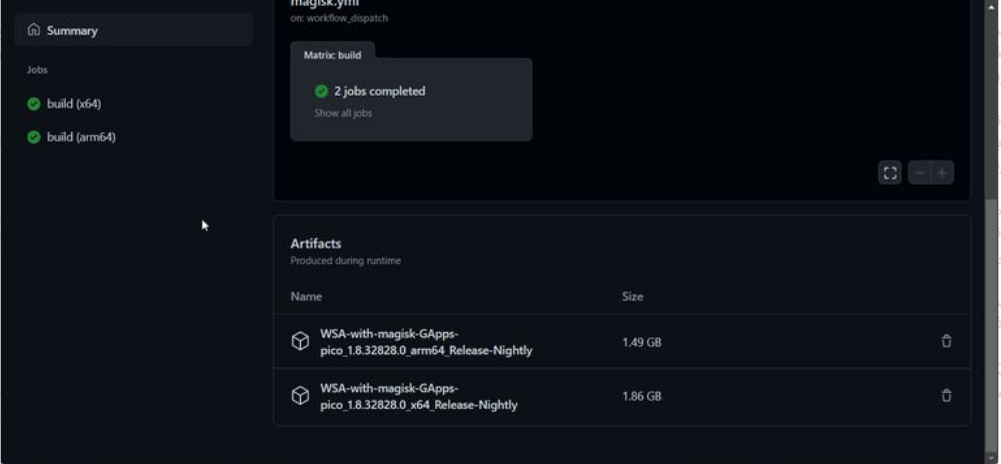The image size is (1001, 464).
Task: Click the Summary home icon in sidebar
Action: tap(34, 30)
